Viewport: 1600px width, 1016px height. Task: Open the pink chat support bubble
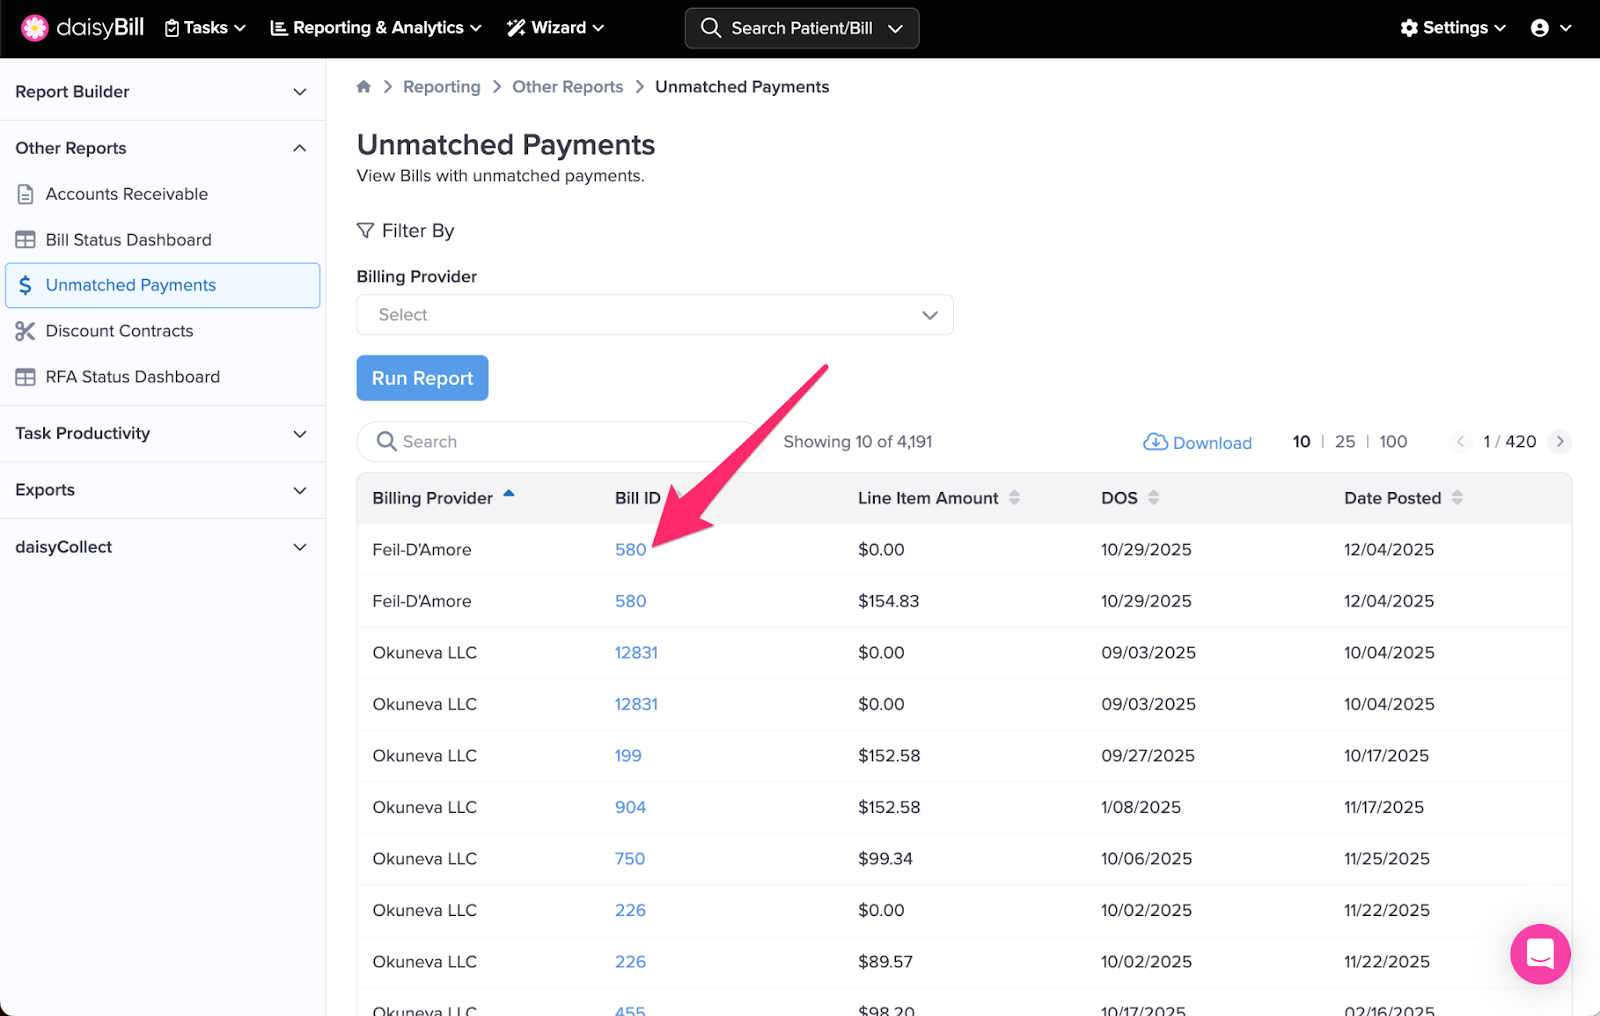tap(1540, 953)
